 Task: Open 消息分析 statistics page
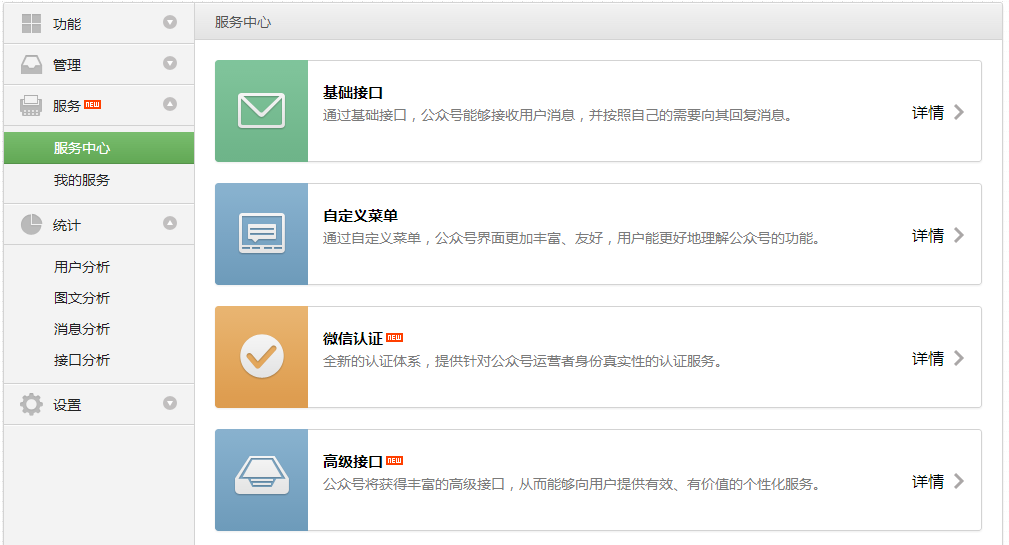[82, 329]
